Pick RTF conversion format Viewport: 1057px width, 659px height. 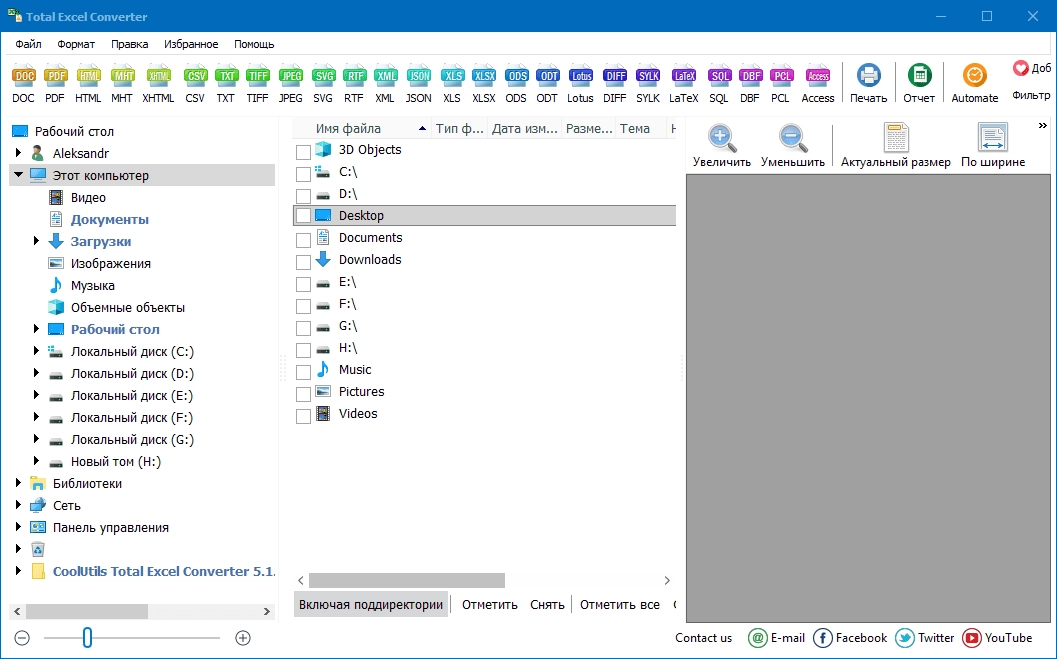354,84
